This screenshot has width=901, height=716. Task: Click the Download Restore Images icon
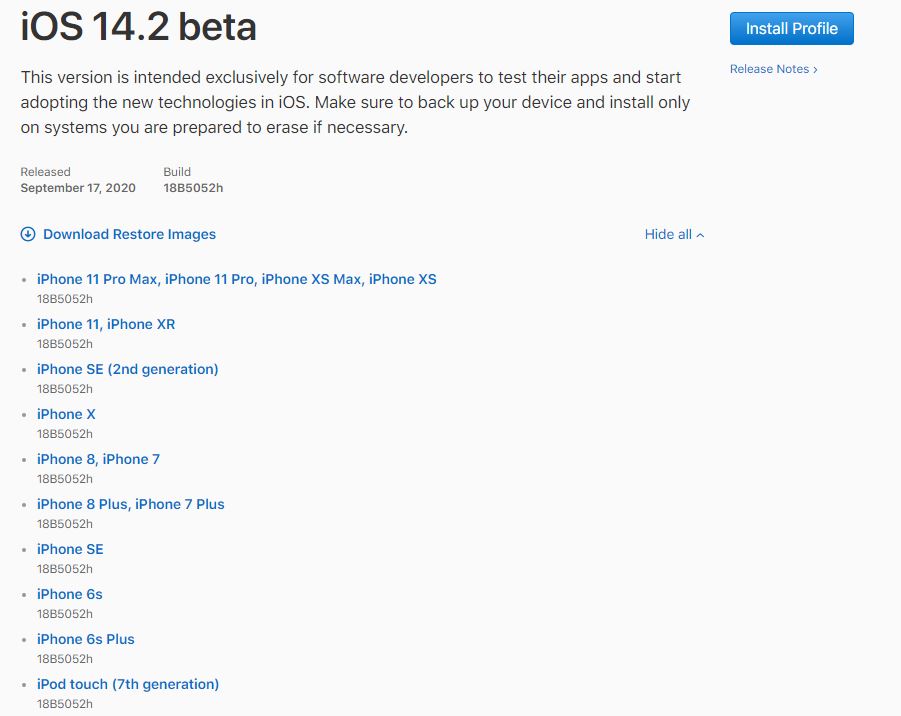point(28,235)
